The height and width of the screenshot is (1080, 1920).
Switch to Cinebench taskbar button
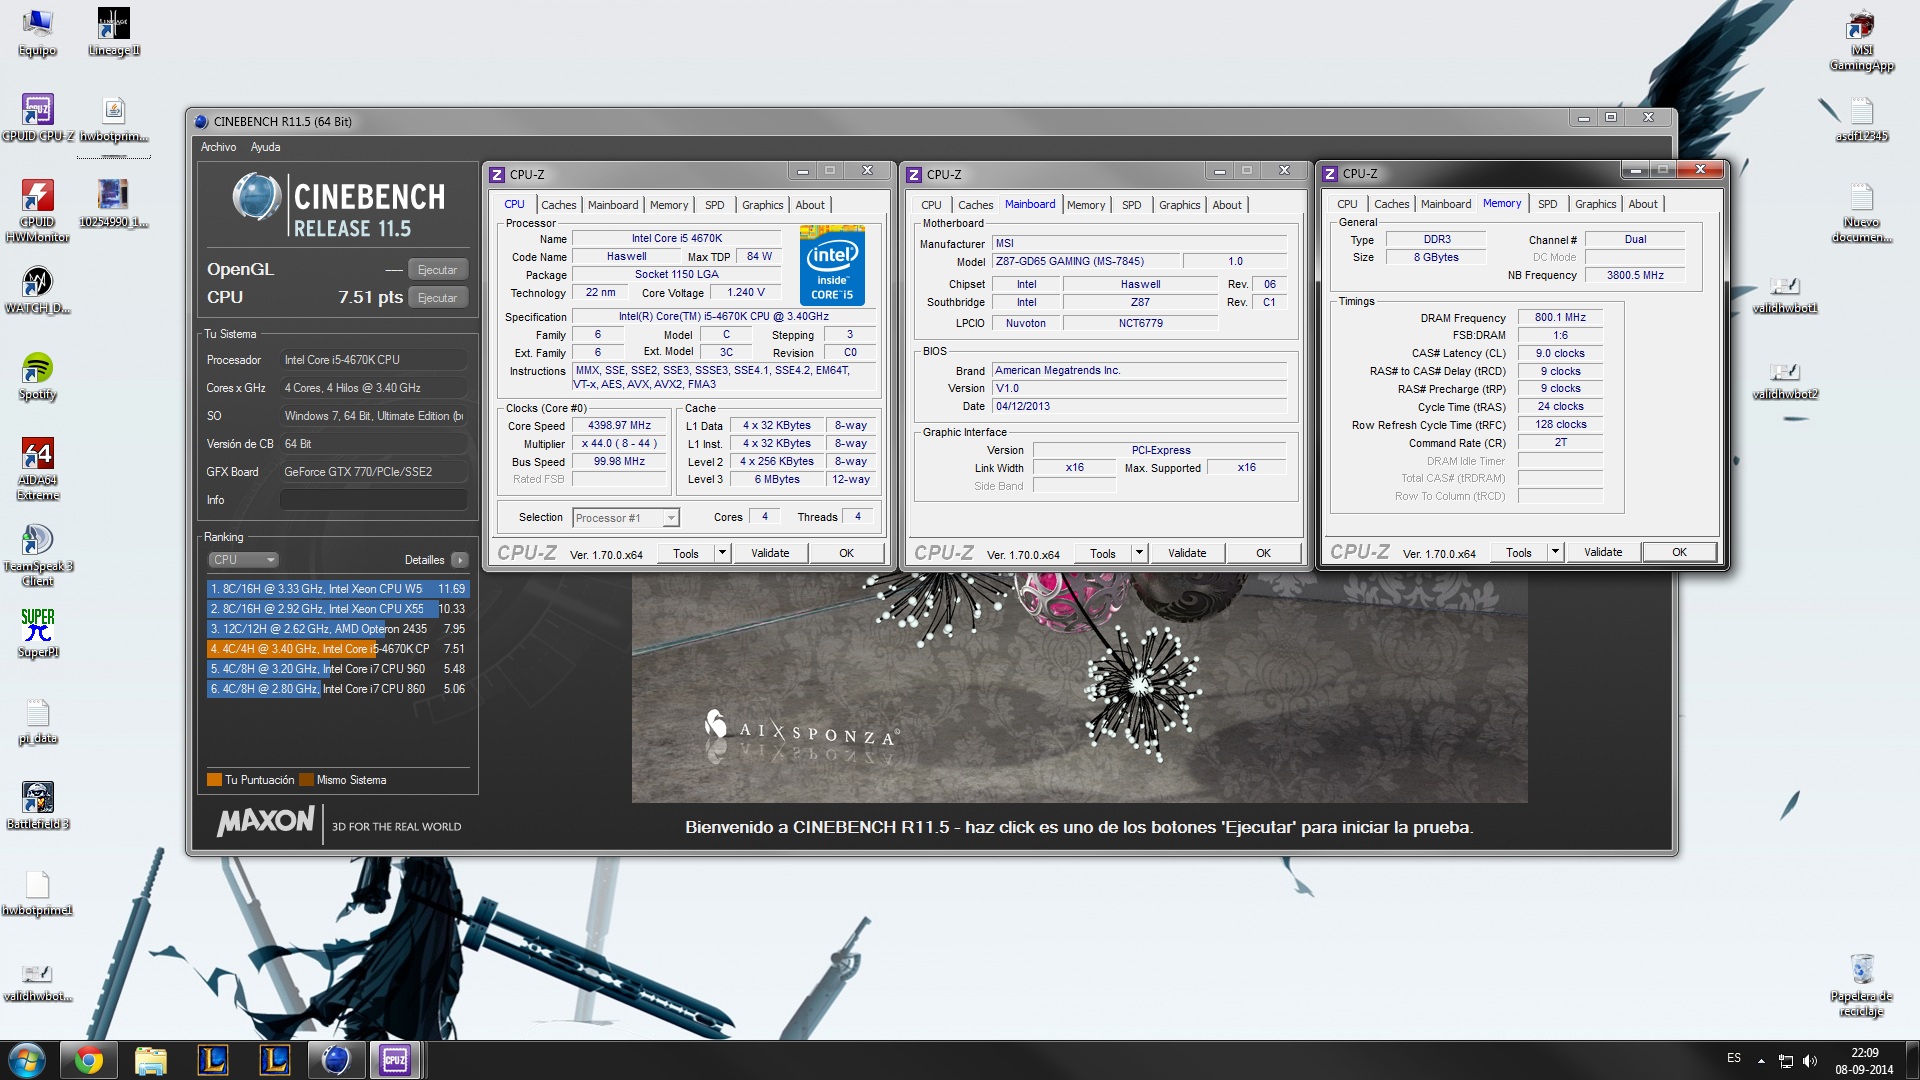click(x=335, y=1060)
